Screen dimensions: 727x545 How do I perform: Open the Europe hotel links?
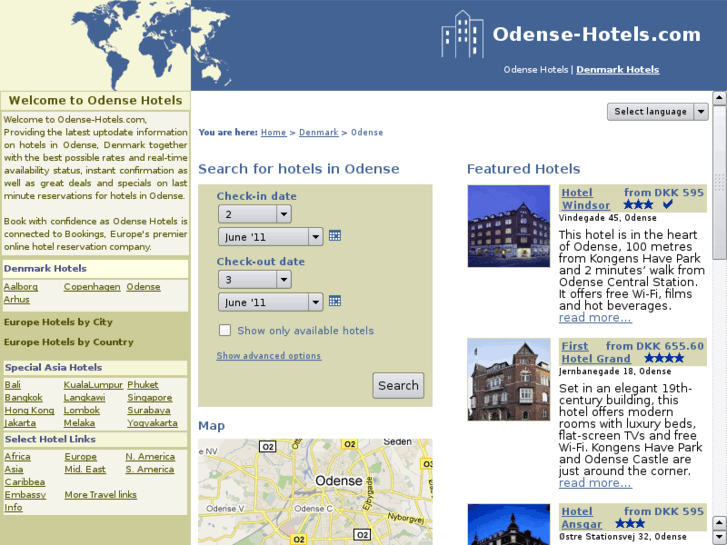[81, 456]
